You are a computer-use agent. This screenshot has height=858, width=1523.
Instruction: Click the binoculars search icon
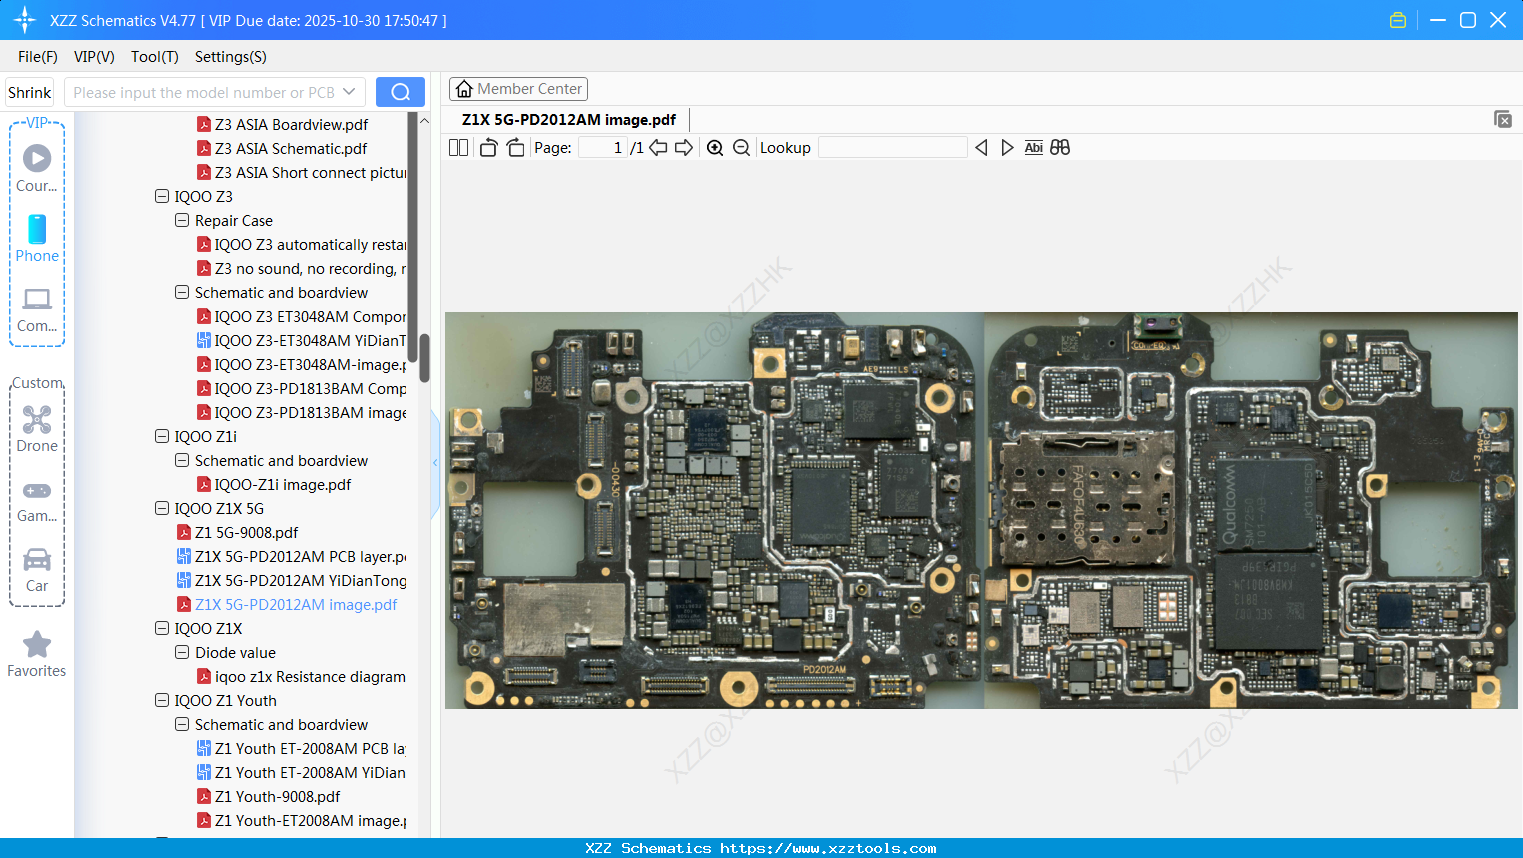1060,148
